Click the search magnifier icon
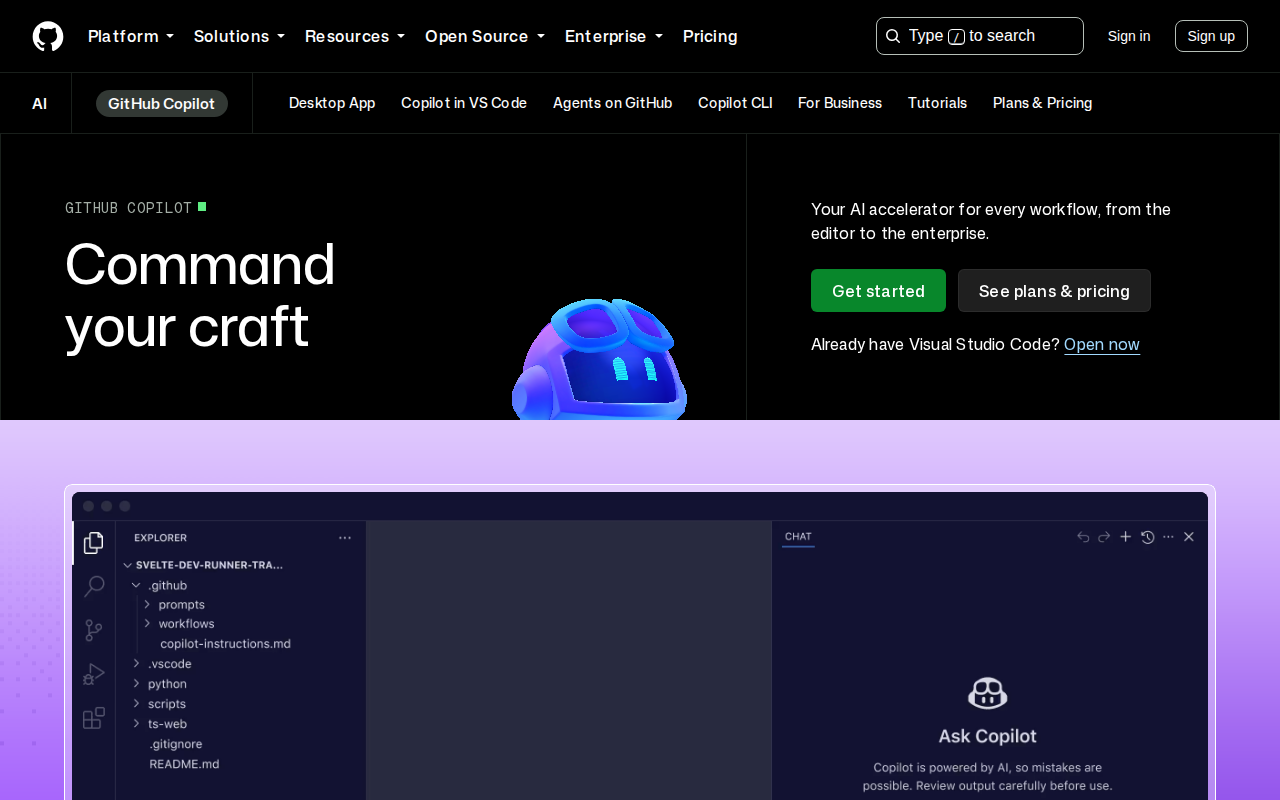 (893, 36)
